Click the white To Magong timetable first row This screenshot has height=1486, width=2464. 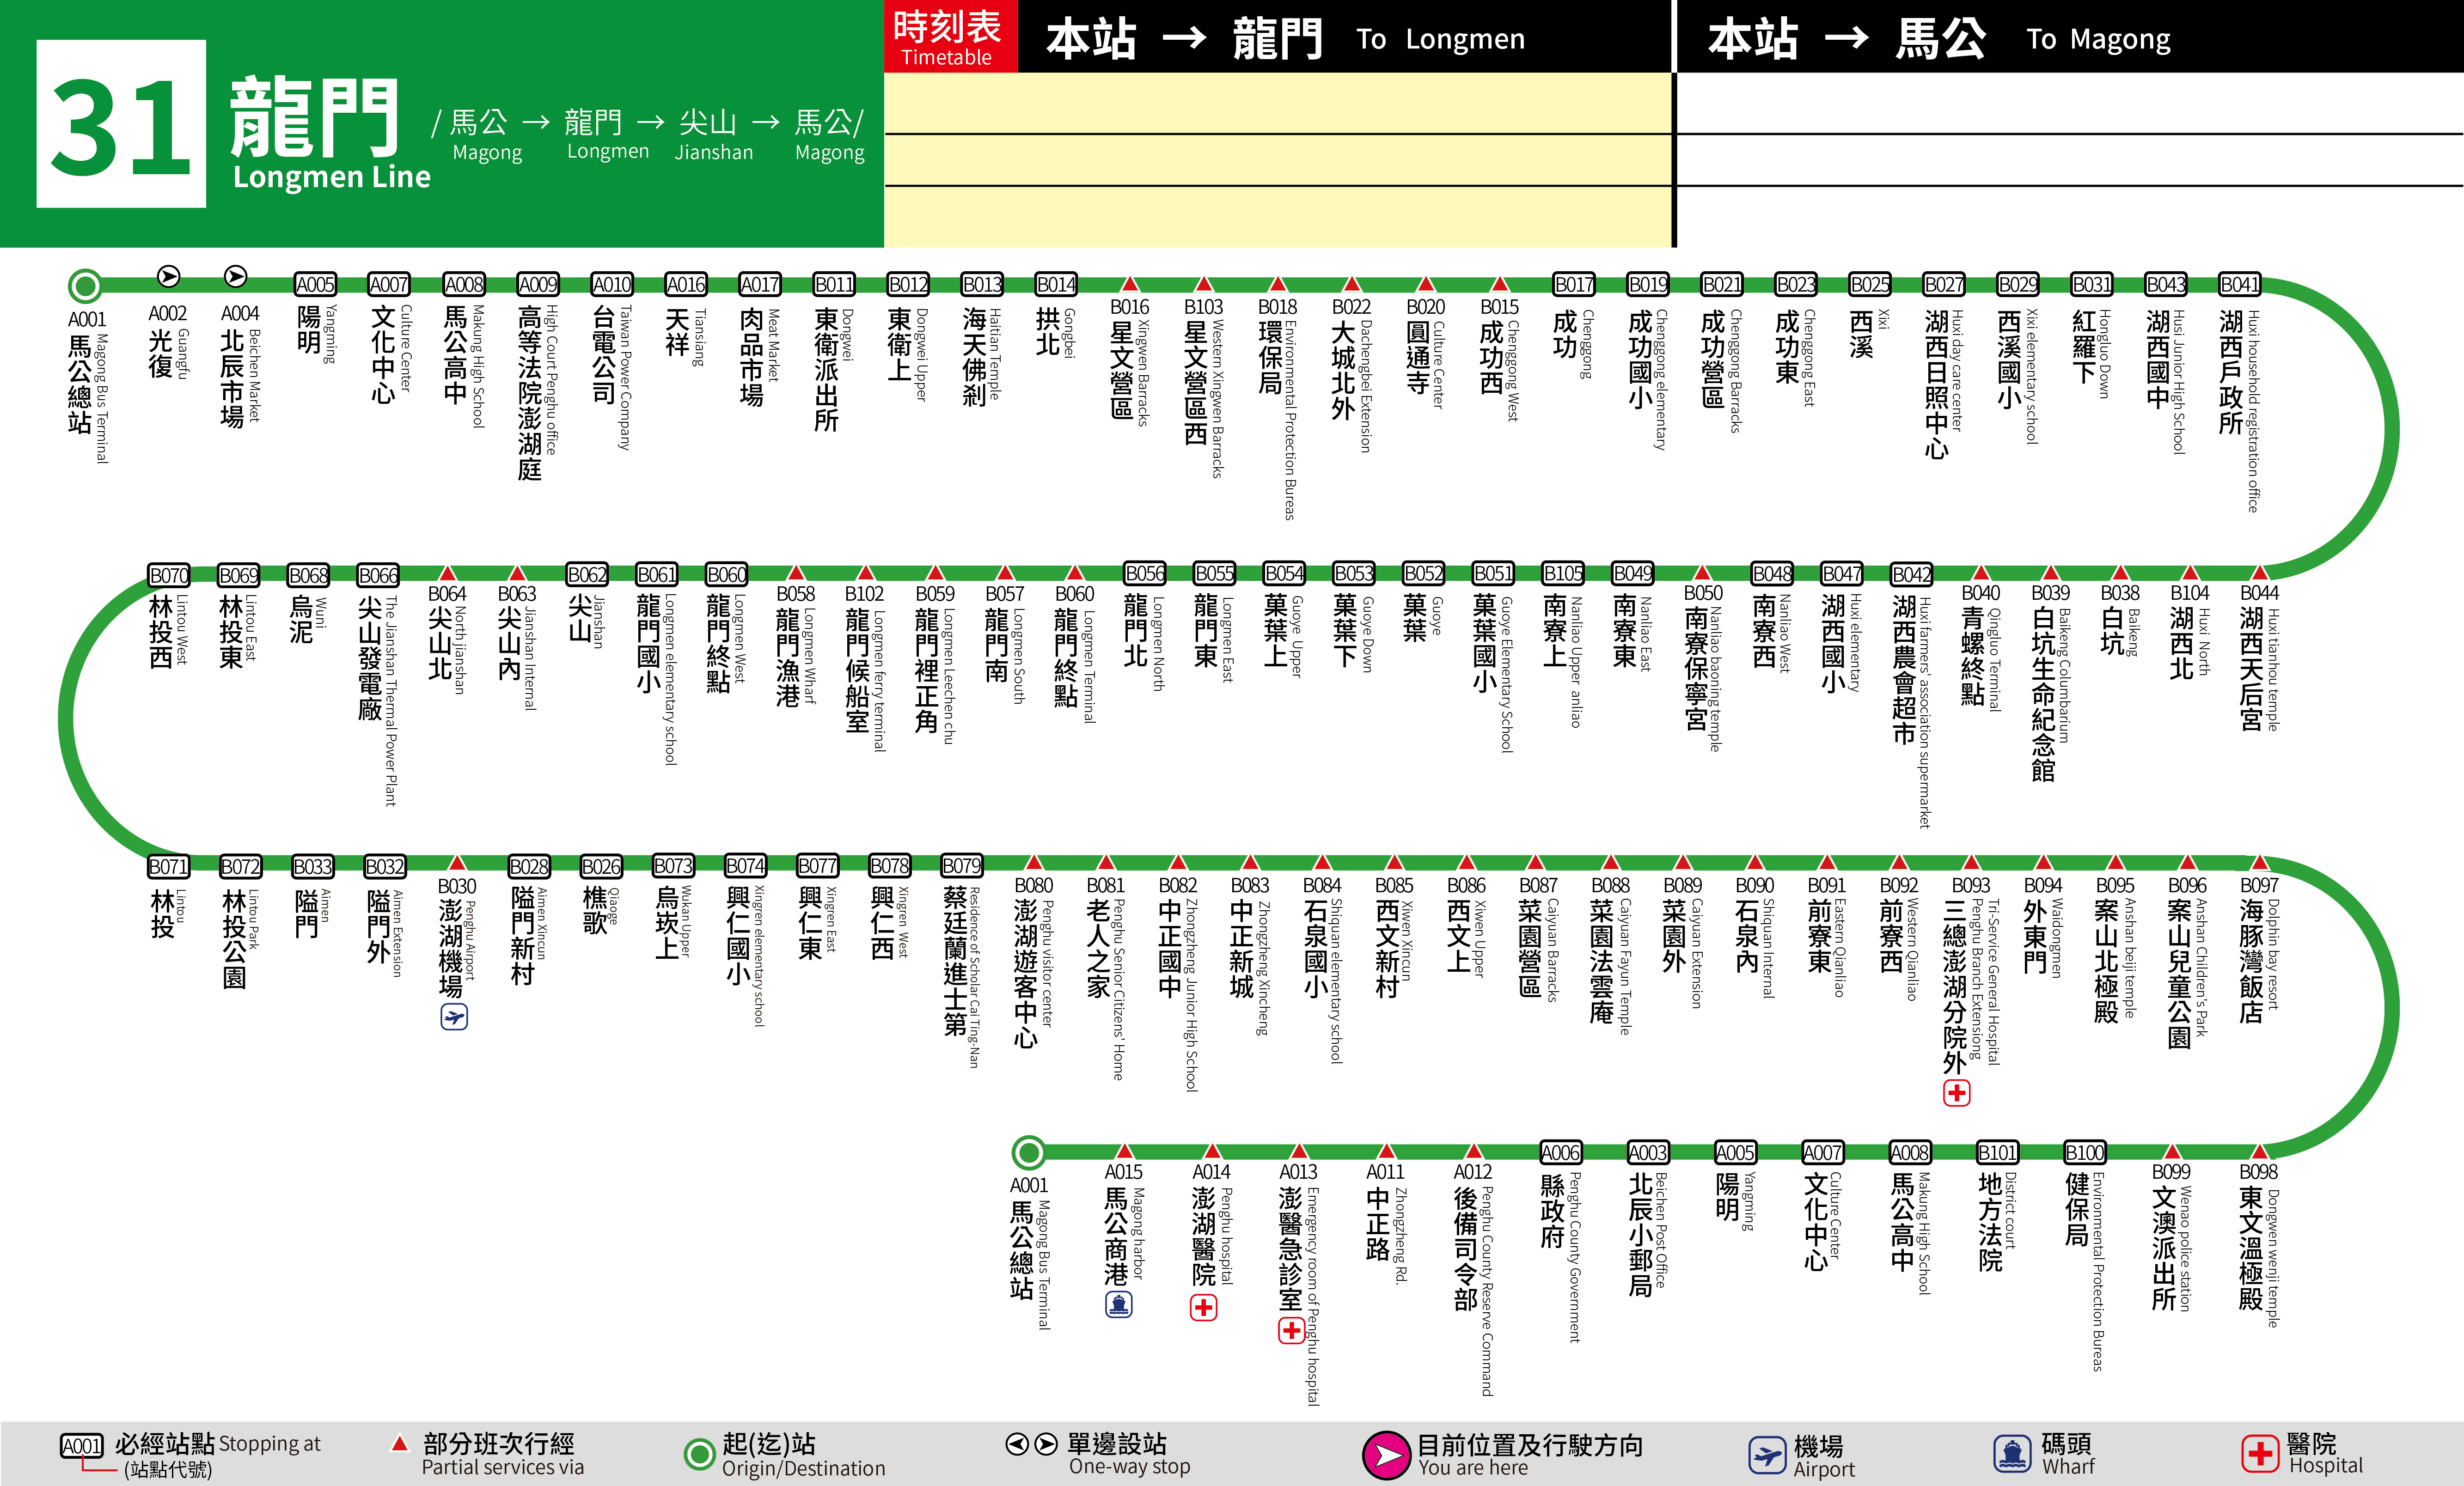(2070, 103)
